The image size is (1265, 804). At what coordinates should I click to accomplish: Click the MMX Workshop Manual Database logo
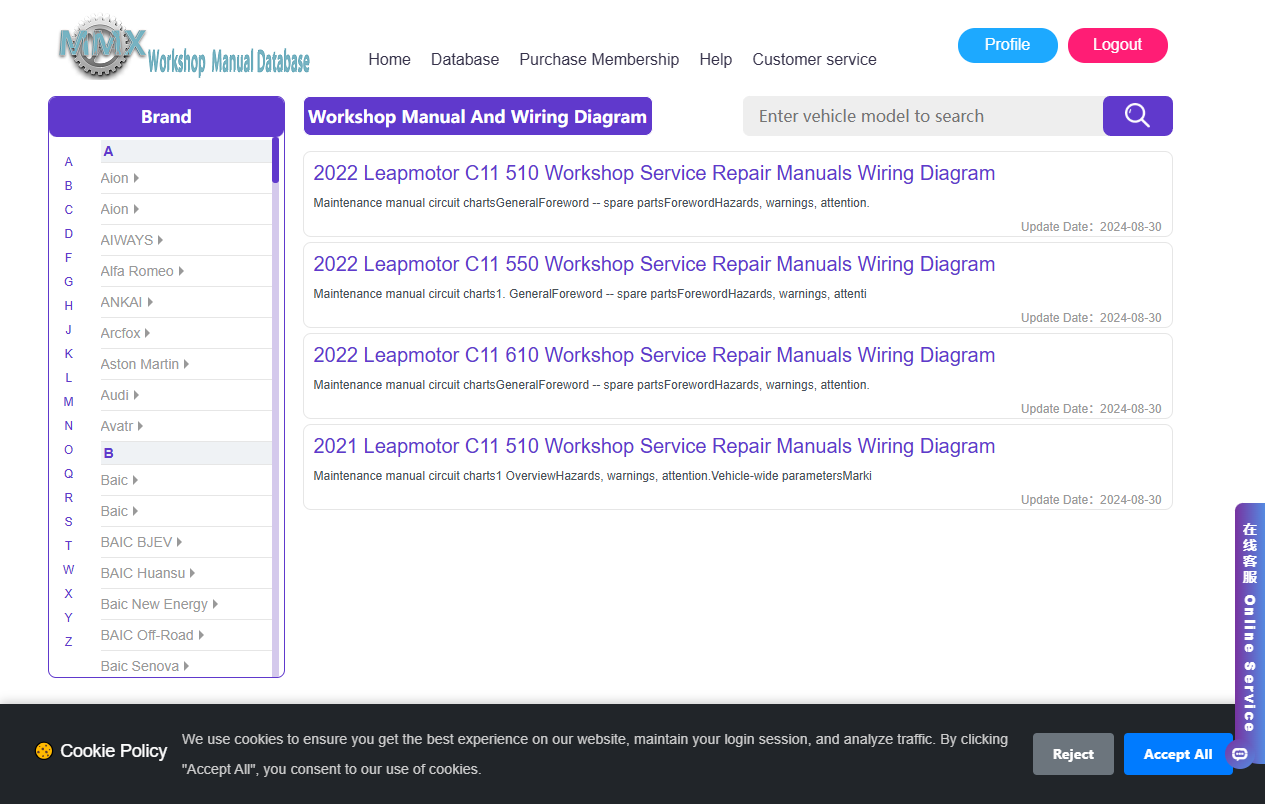pos(184,48)
